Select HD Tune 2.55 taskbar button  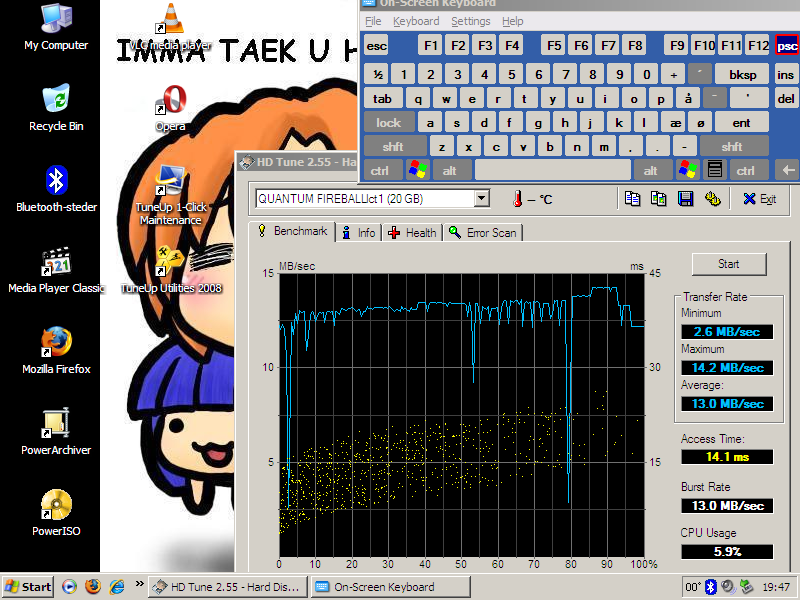click(x=228, y=587)
